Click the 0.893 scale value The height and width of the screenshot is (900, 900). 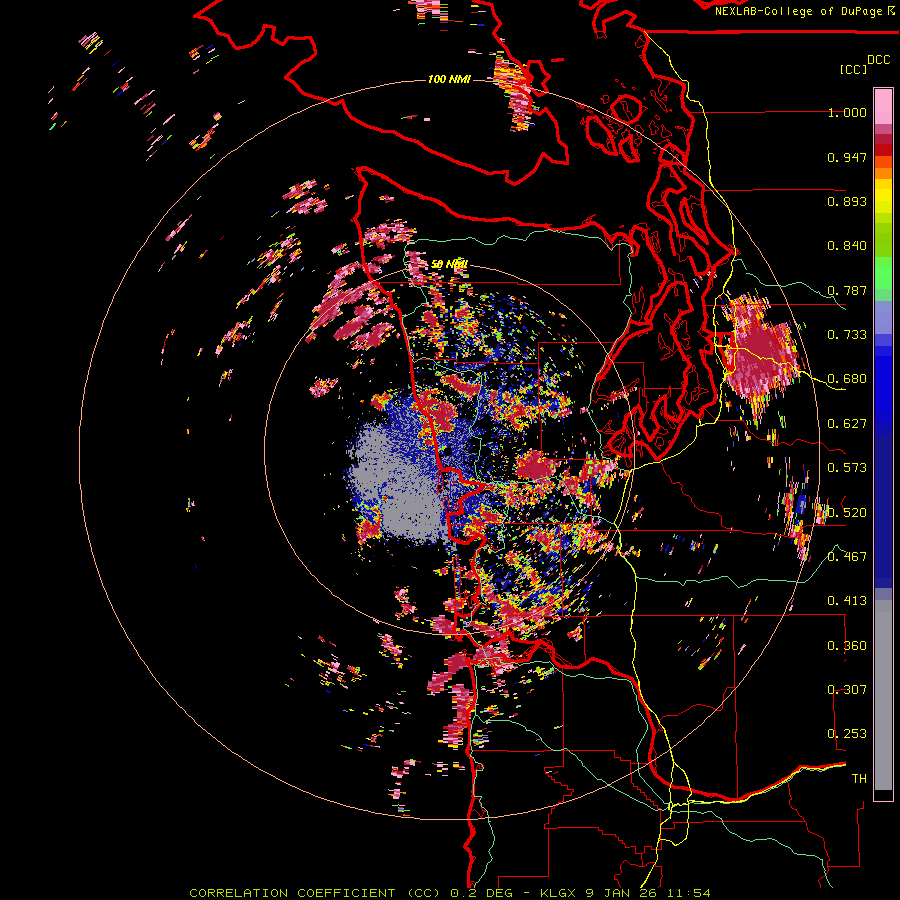(847, 201)
